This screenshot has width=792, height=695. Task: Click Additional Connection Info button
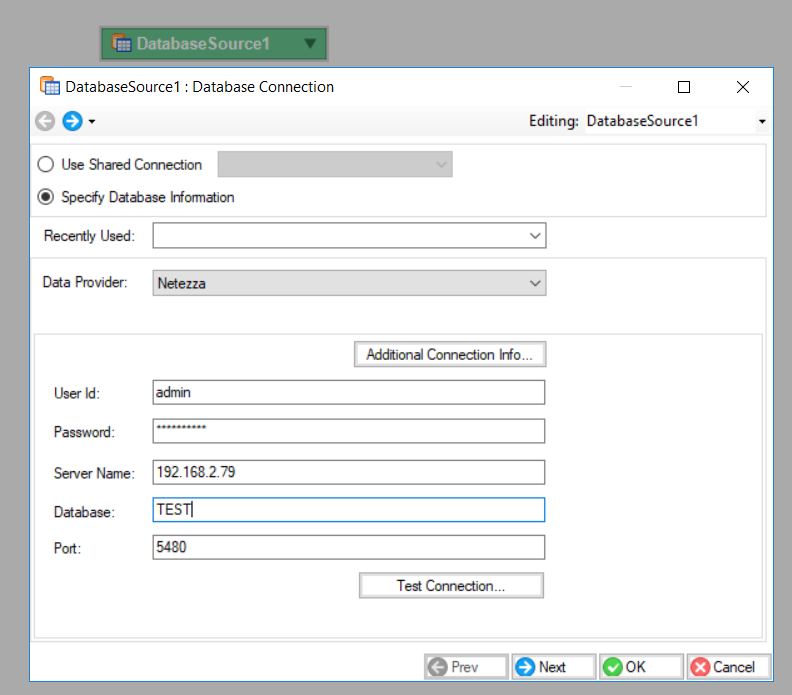coord(450,354)
